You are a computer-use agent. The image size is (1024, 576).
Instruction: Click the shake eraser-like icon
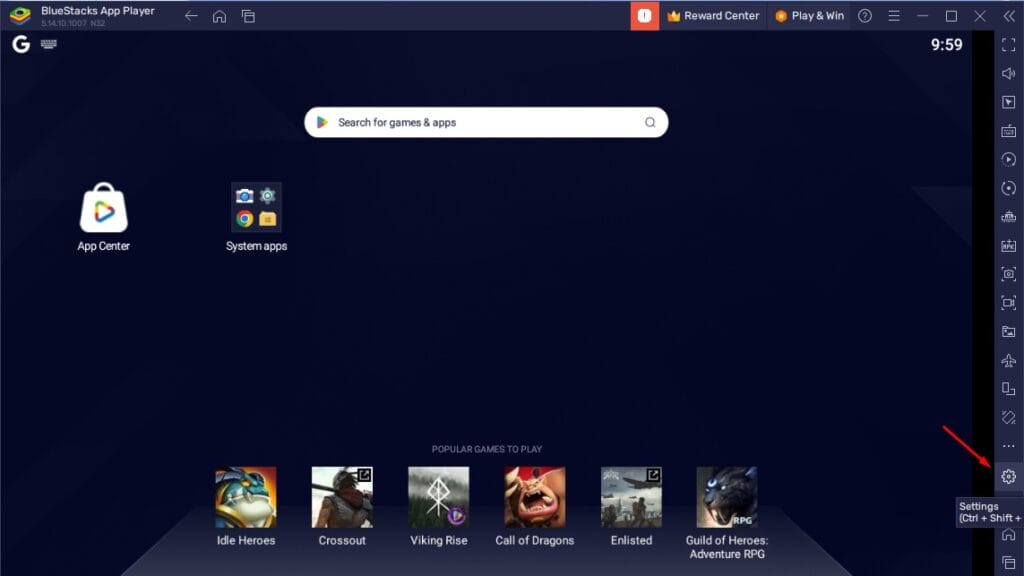(x=1008, y=418)
